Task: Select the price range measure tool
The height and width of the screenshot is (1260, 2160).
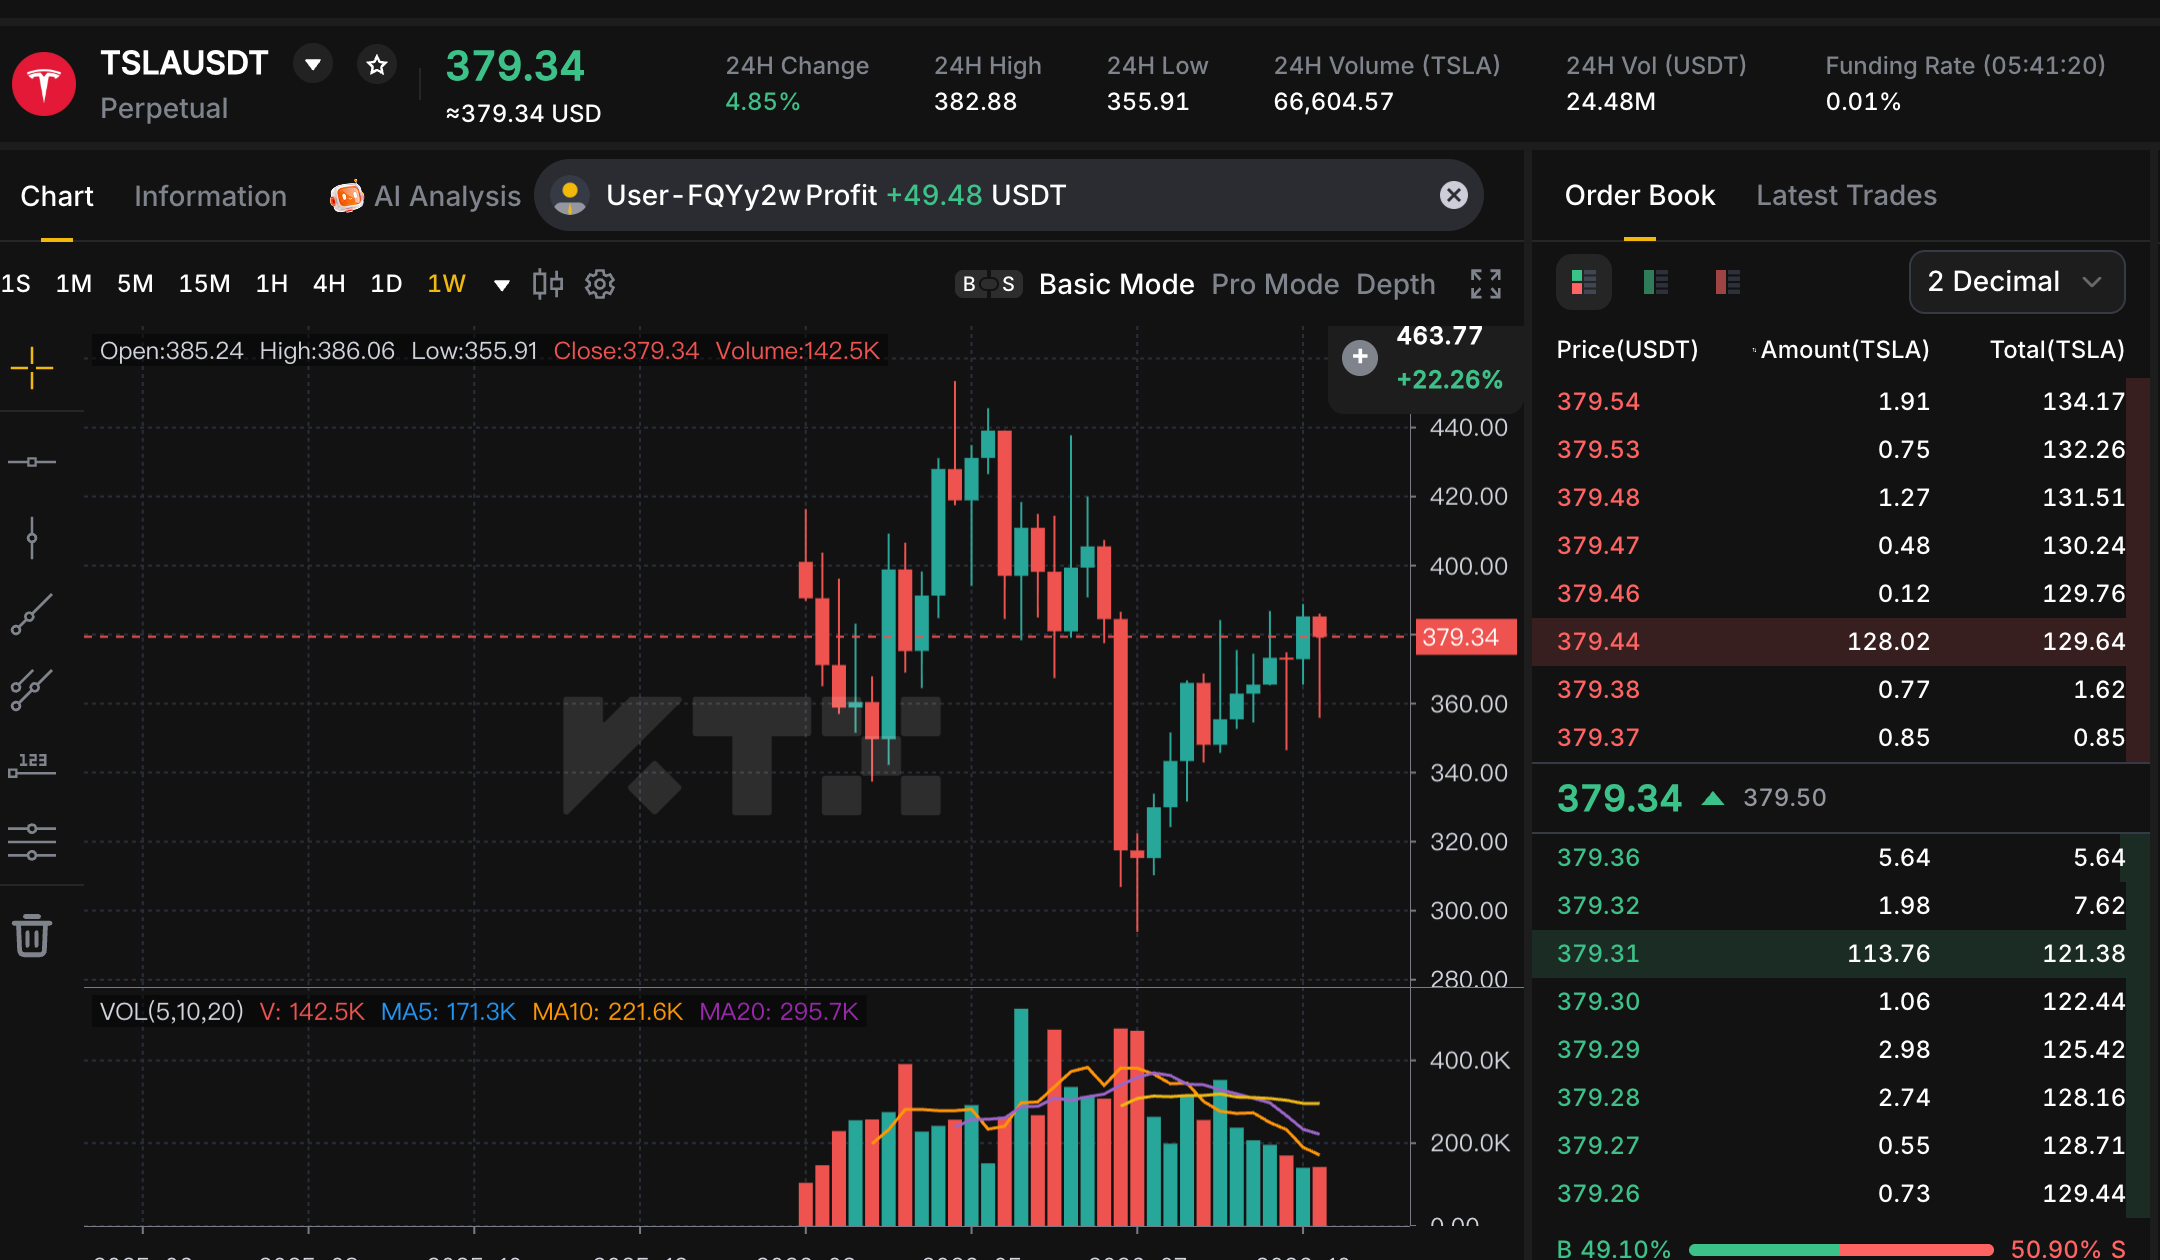Action: pos(32,765)
